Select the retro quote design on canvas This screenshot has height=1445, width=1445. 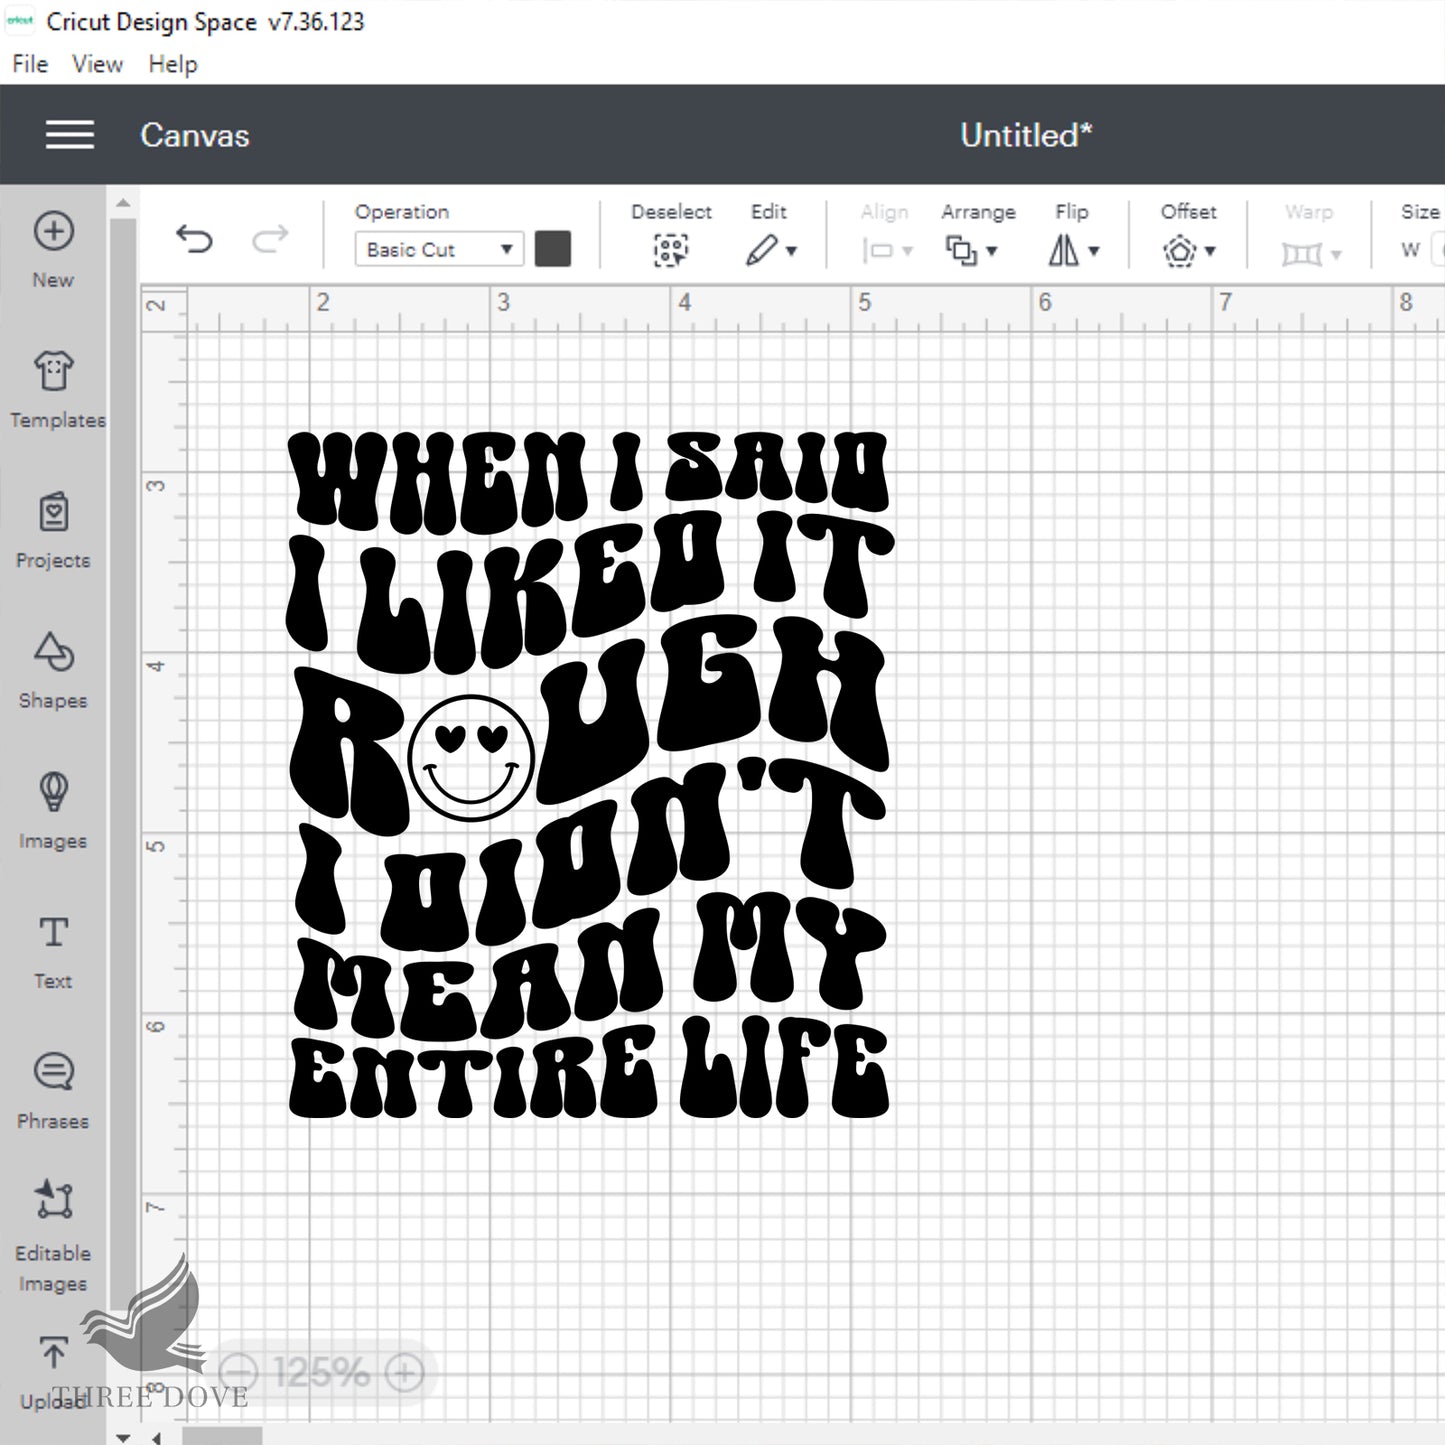pos(589,775)
